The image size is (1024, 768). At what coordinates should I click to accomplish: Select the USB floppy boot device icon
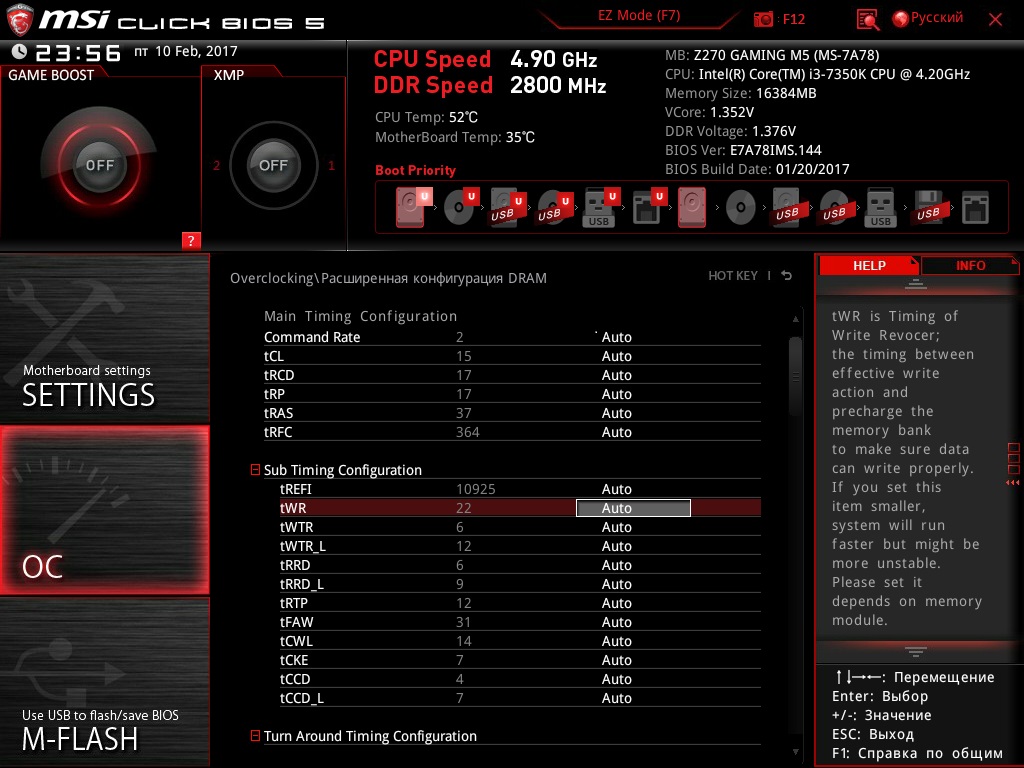click(928, 207)
